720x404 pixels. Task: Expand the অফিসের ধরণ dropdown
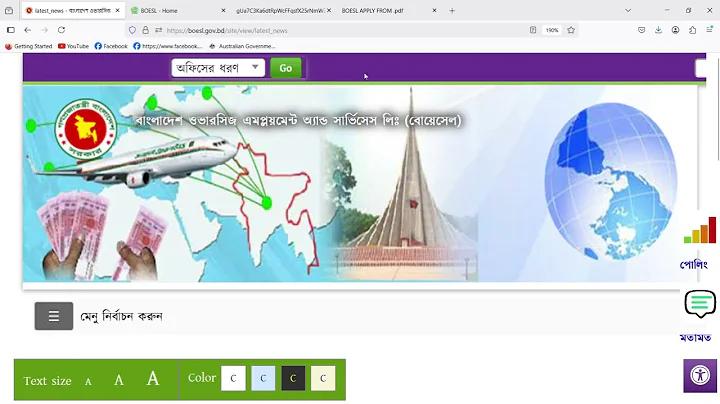click(218, 68)
